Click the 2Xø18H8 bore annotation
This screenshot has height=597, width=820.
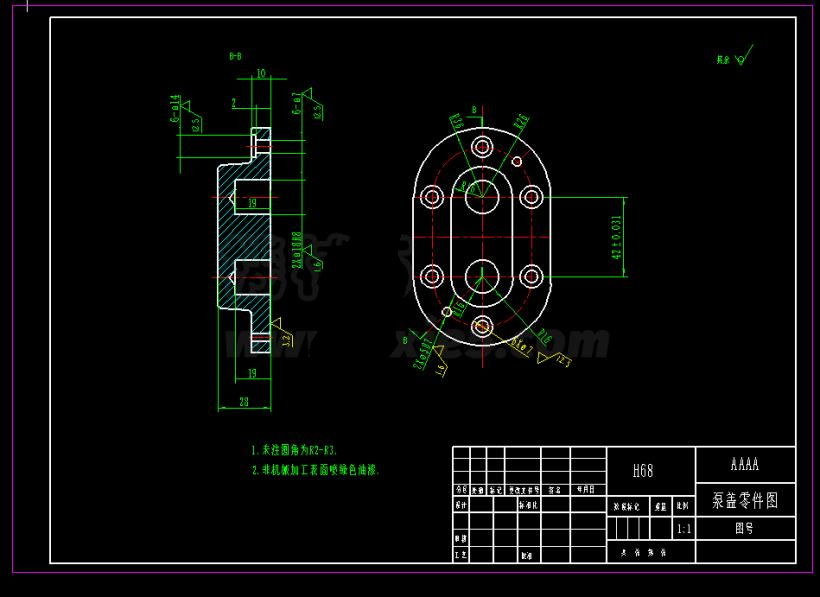297,250
